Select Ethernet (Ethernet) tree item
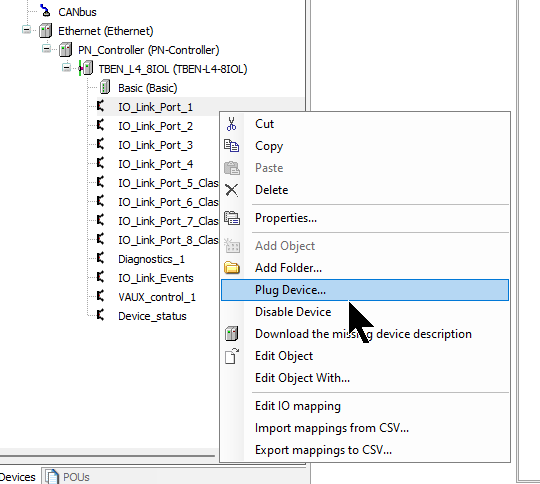This screenshot has height=484, width=540. click(x=106, y=31)
